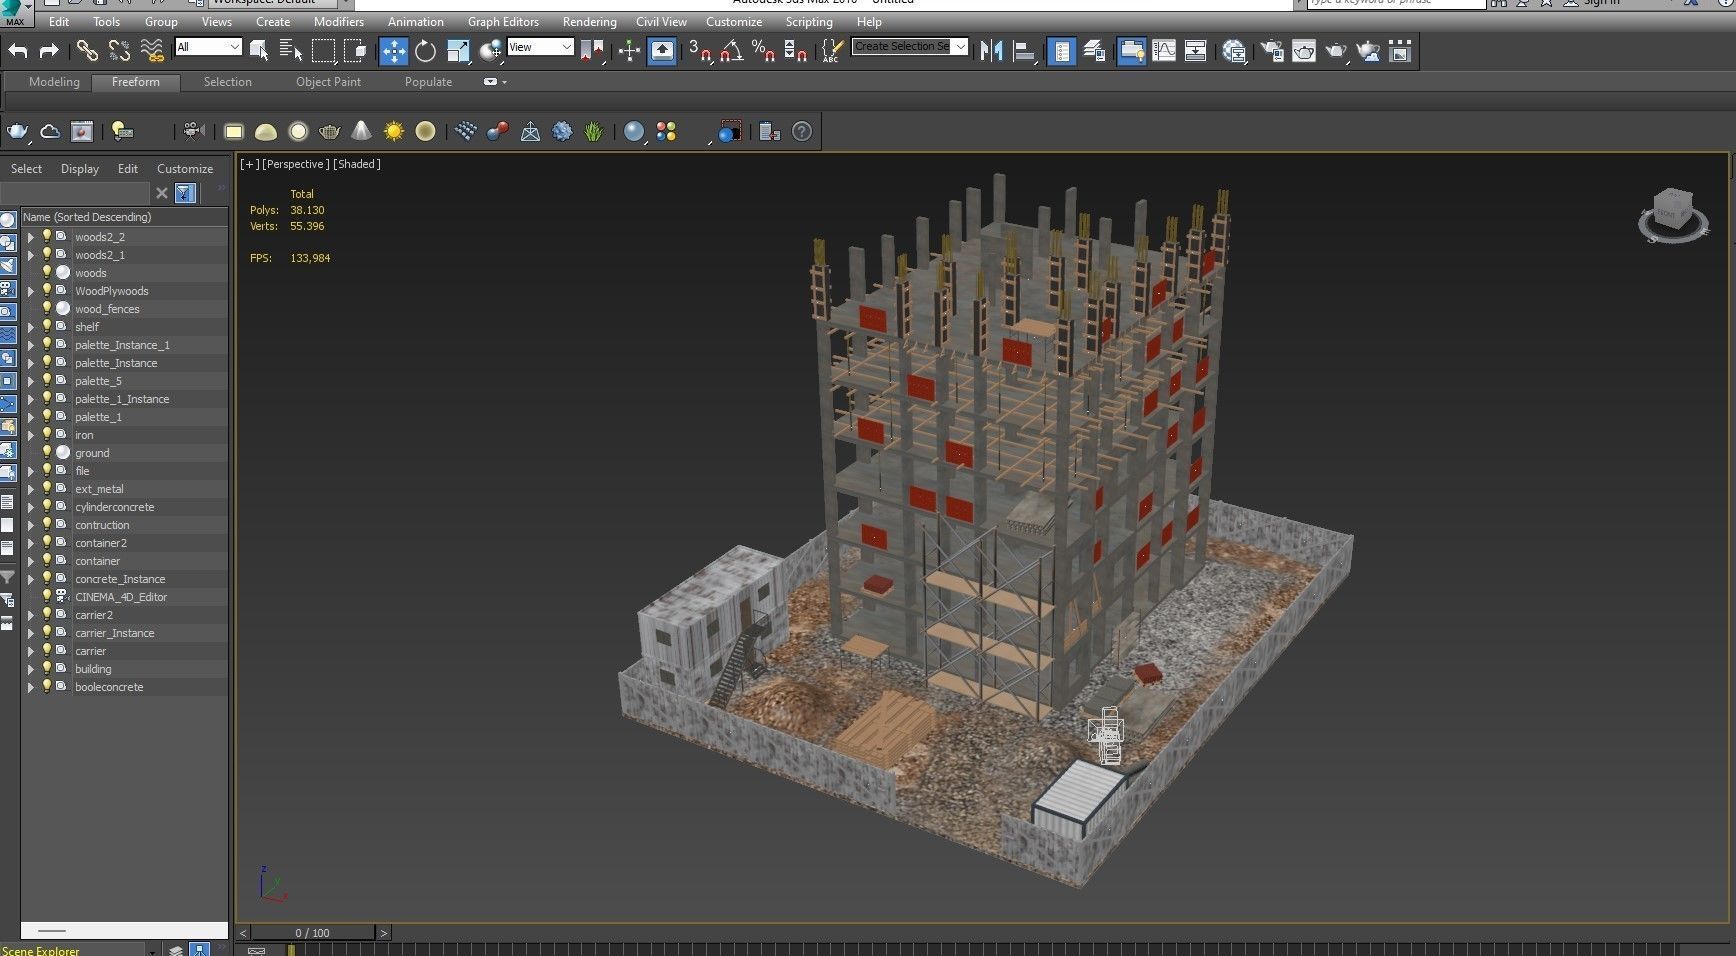Click the time slider at 0 / 100

point(312,933)
